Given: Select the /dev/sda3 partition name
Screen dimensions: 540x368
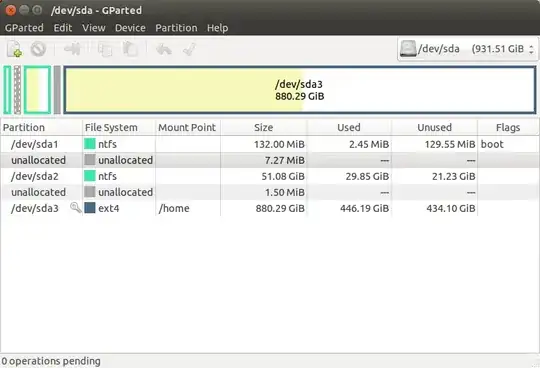Looking at the screenshot, I should (35, 208).
